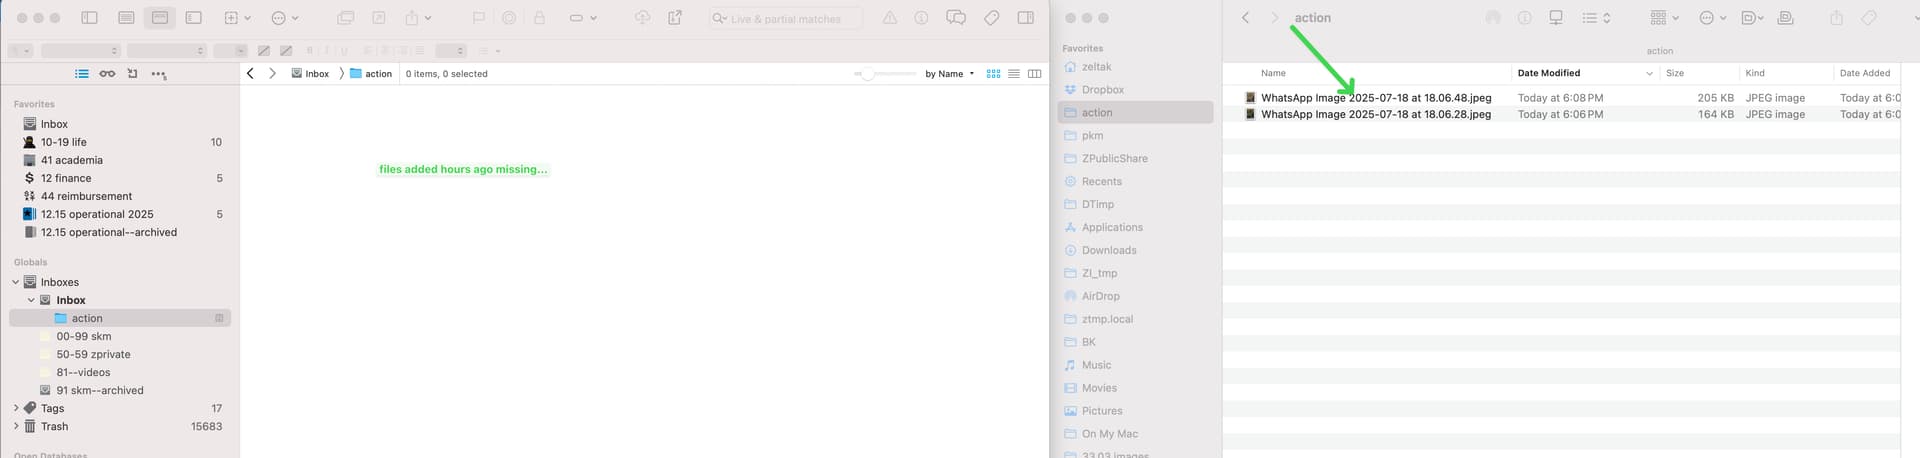Toggle the DEVONthink sidebar panel button
The width and height of the screenshot is (1920, 458).
pos(89,18)
